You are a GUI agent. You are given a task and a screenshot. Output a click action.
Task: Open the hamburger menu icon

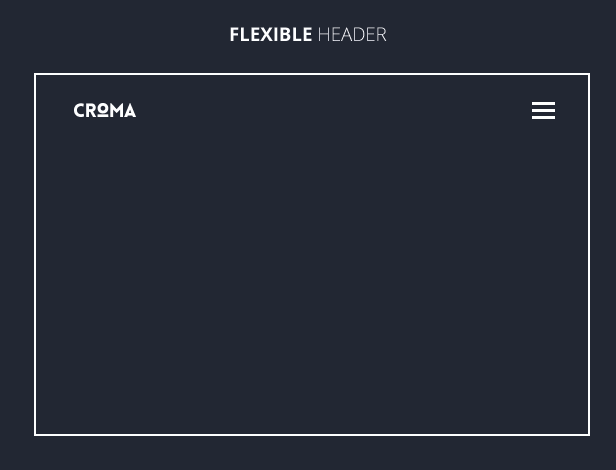[x=543, y=110]
